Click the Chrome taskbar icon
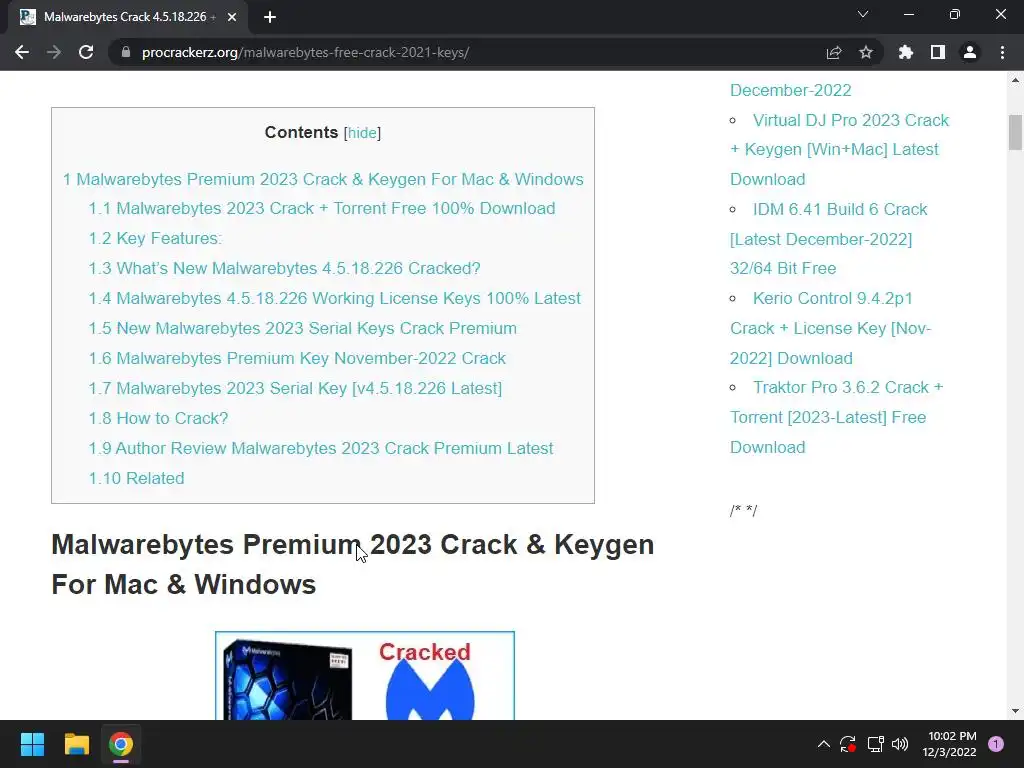The image size is (1024, 768). click(x=121, y=744)
